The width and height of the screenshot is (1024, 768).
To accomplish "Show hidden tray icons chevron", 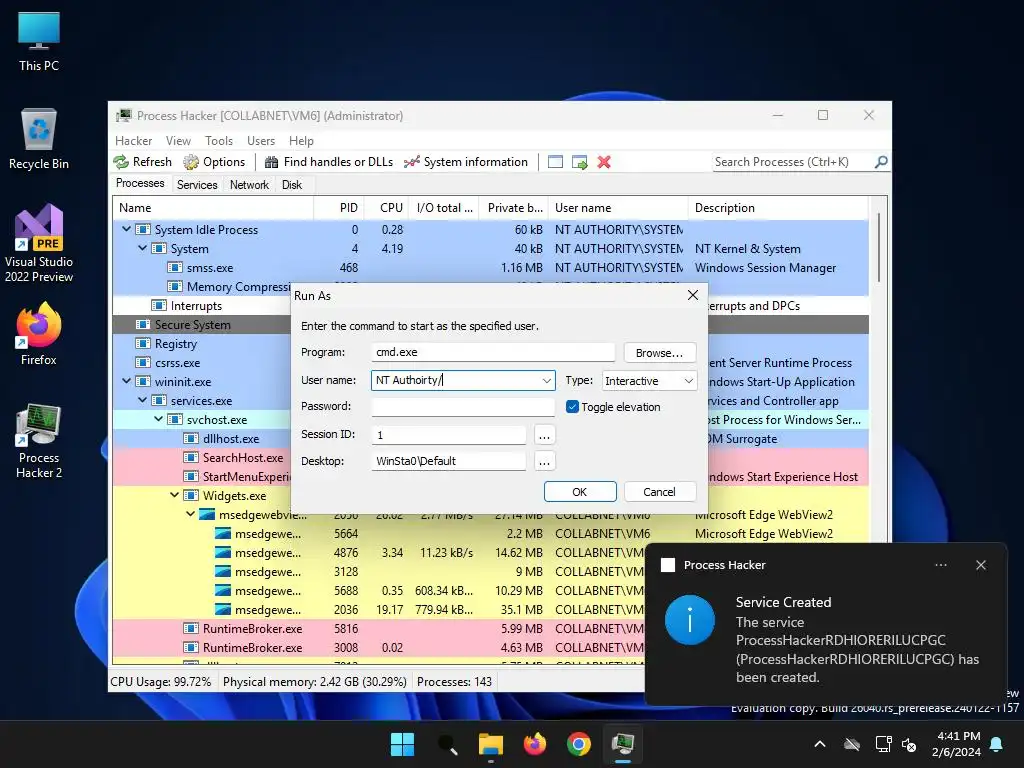I will click(820, 744).
